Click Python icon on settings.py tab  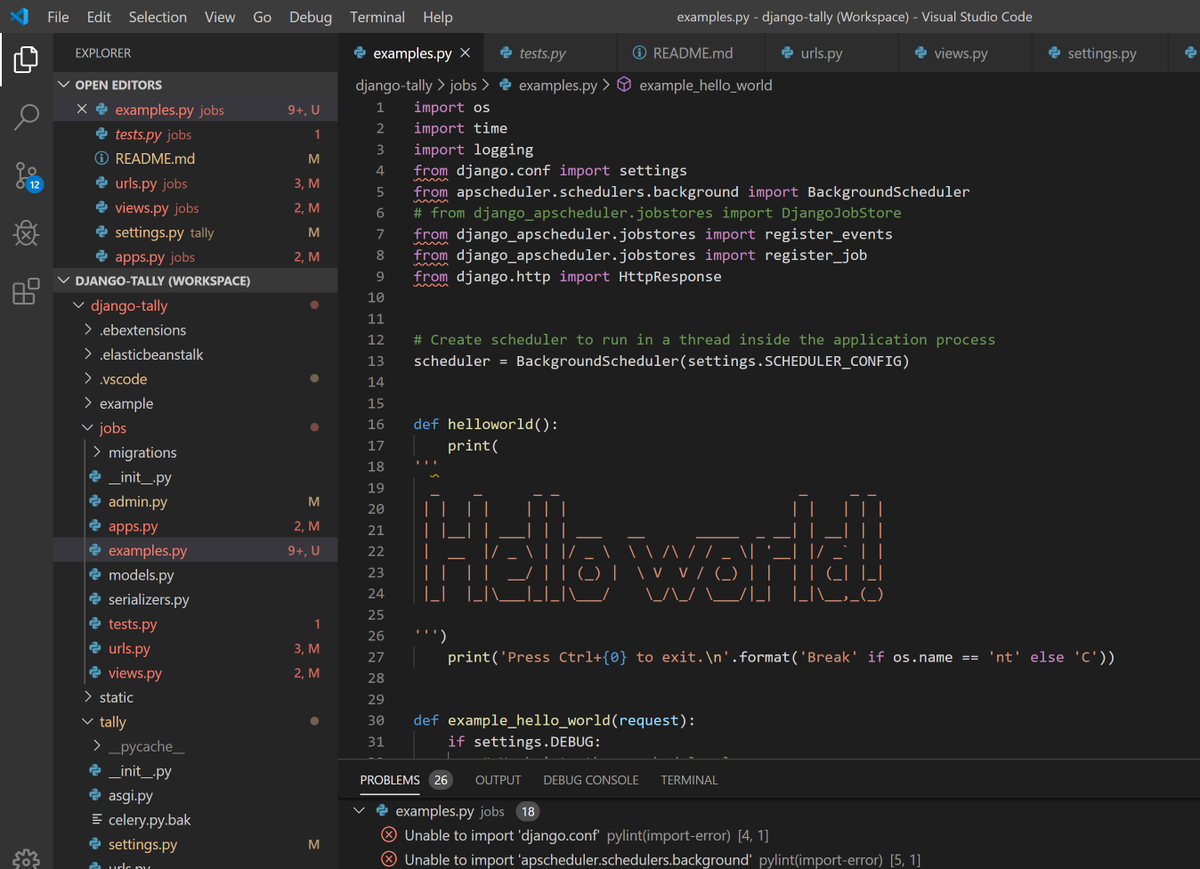click(1054, 53)
